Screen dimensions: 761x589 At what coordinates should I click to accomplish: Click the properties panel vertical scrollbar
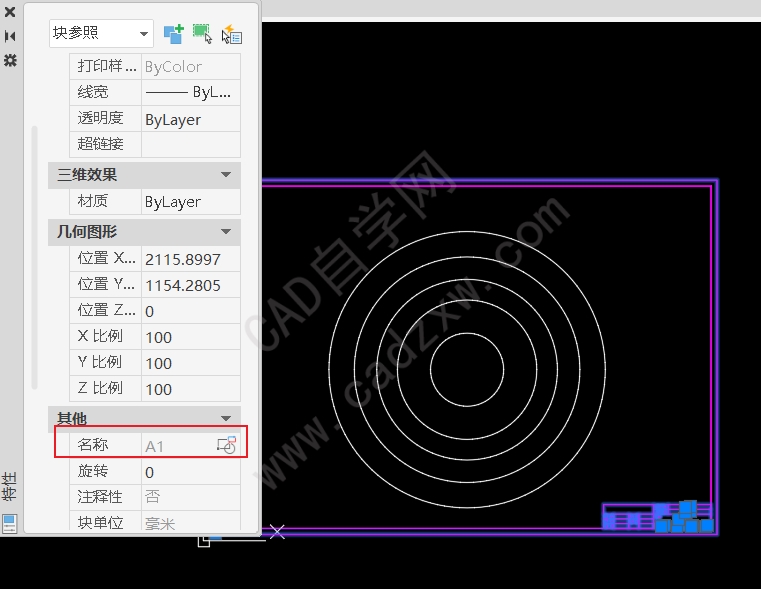tap(34, 257)
